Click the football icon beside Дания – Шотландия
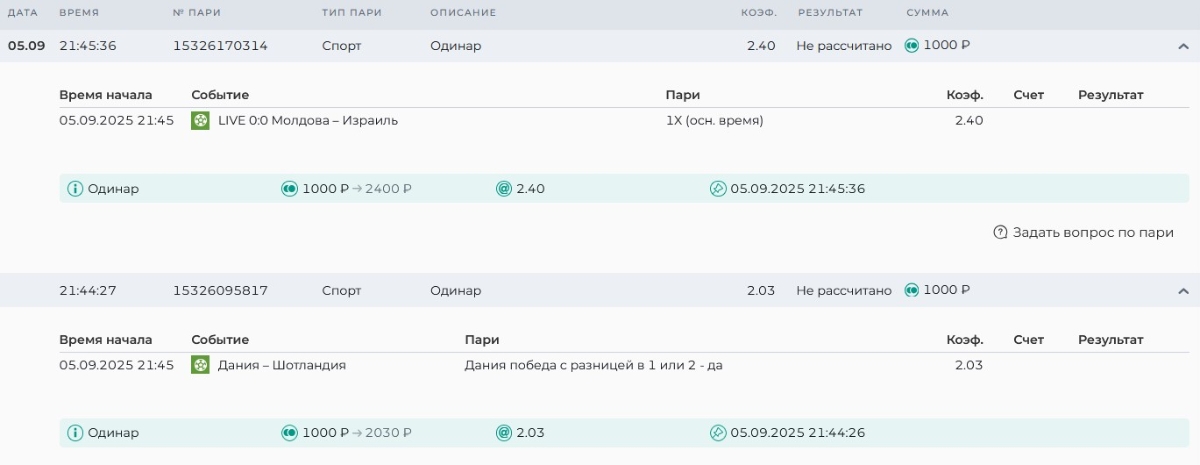 tap(200, 366)
